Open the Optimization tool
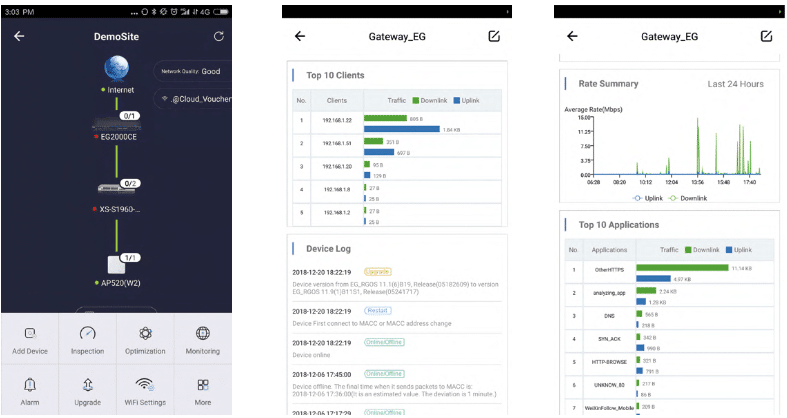Image resolution: width=787 pixels, height=418 pixels. 145,341
